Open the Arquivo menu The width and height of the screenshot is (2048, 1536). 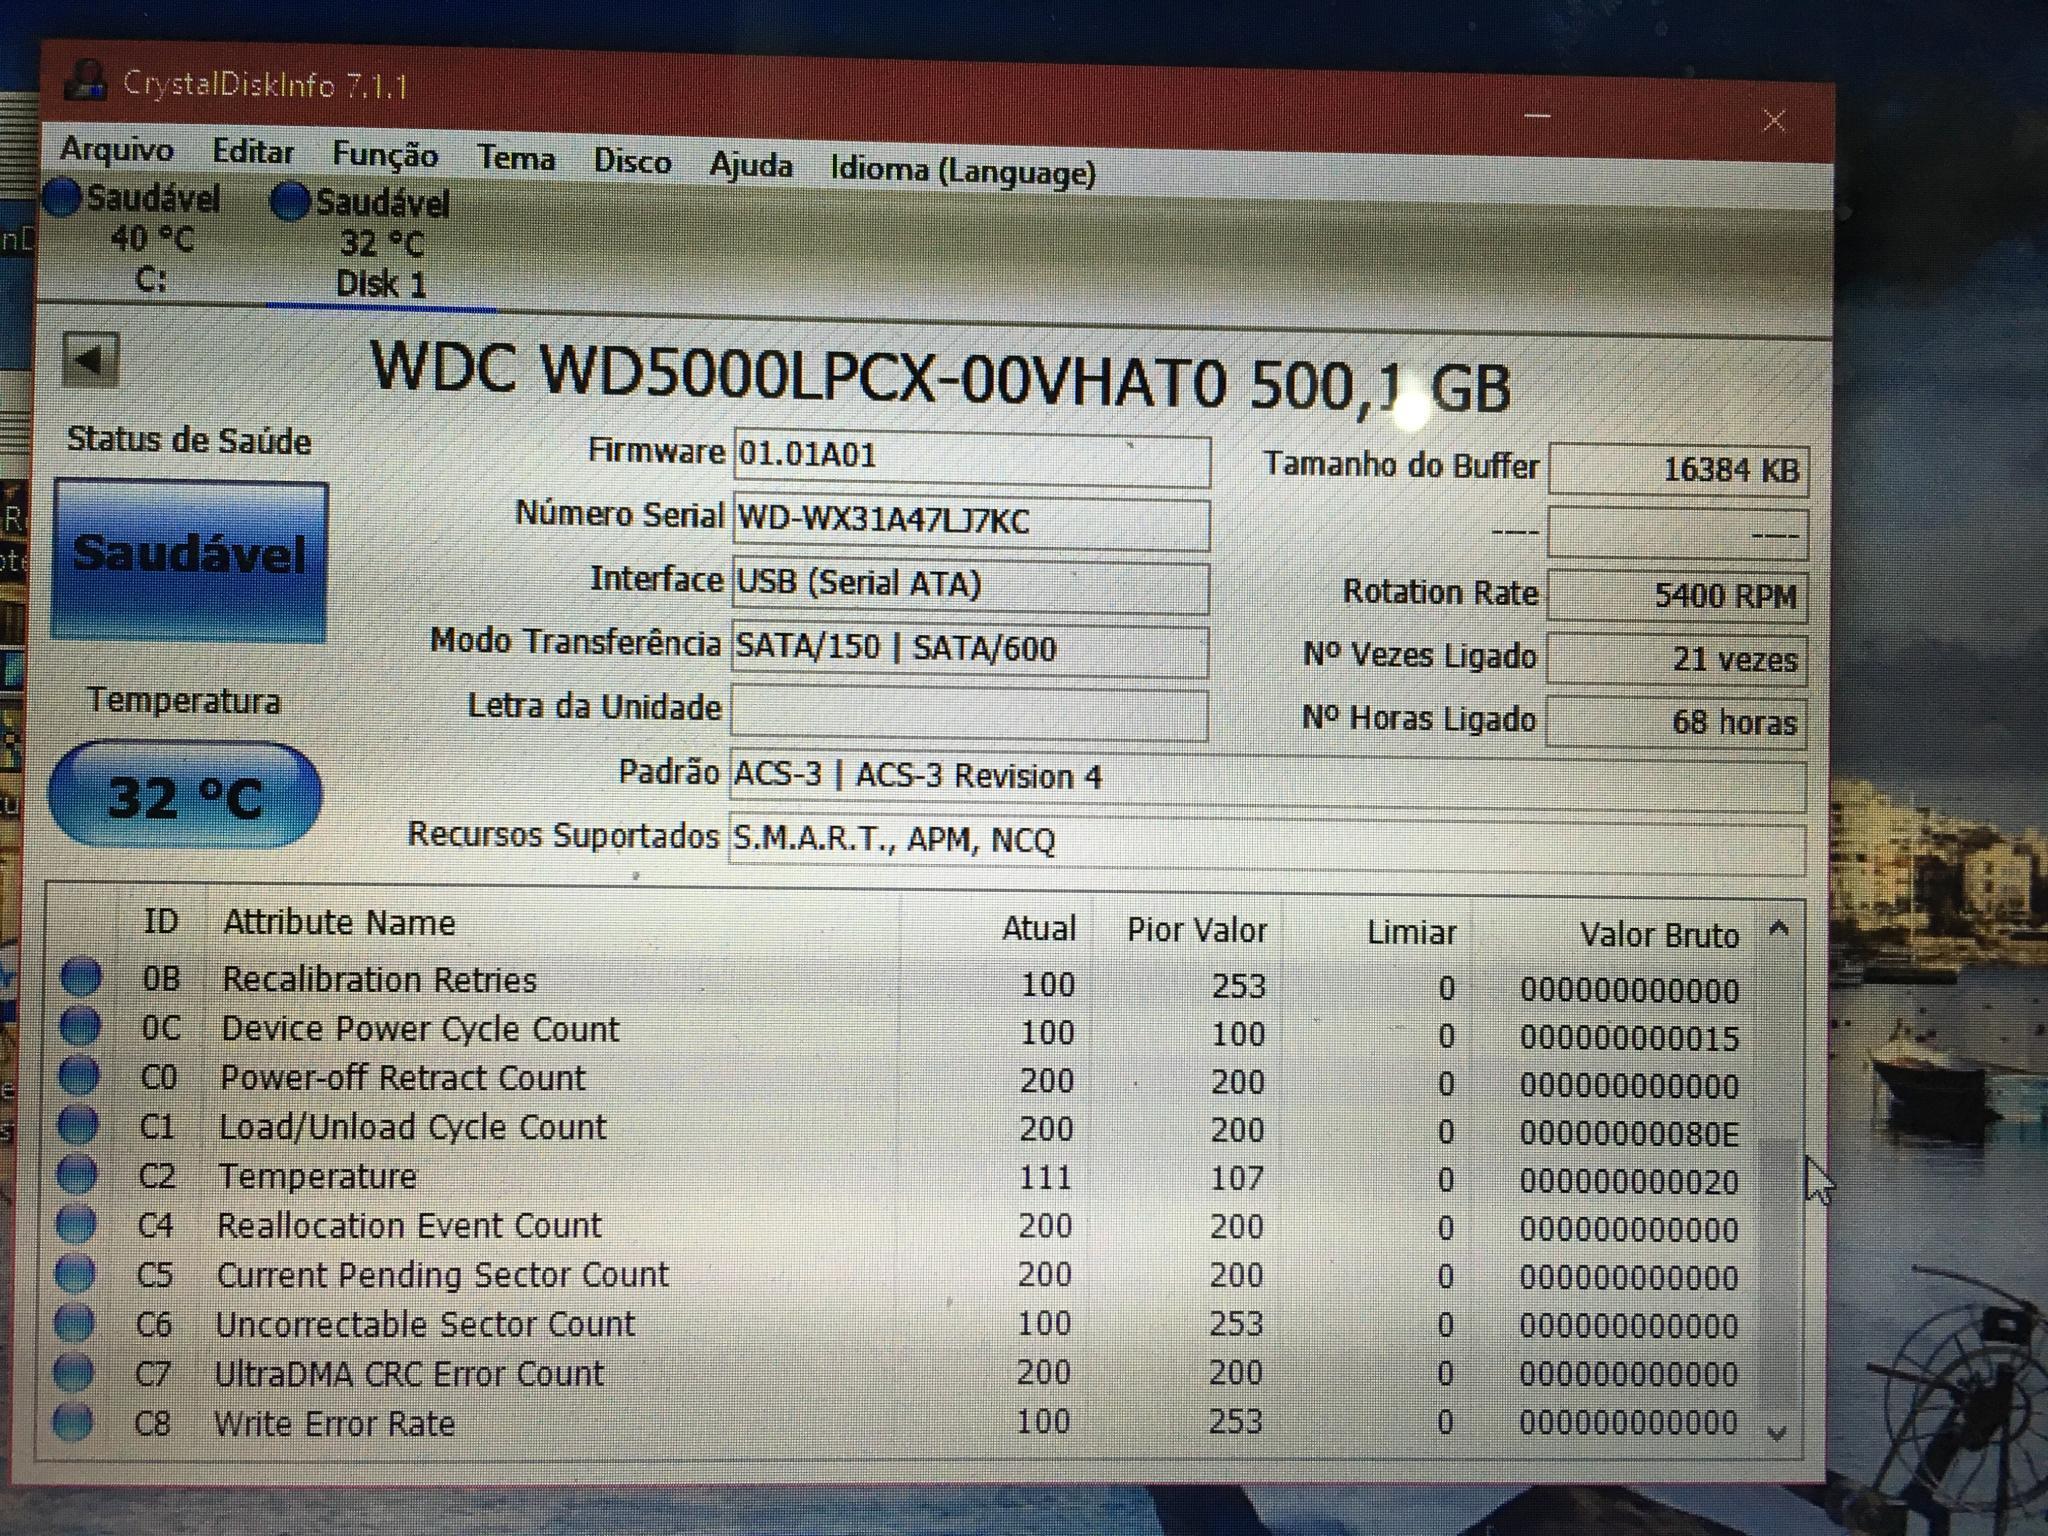[117, 149]
